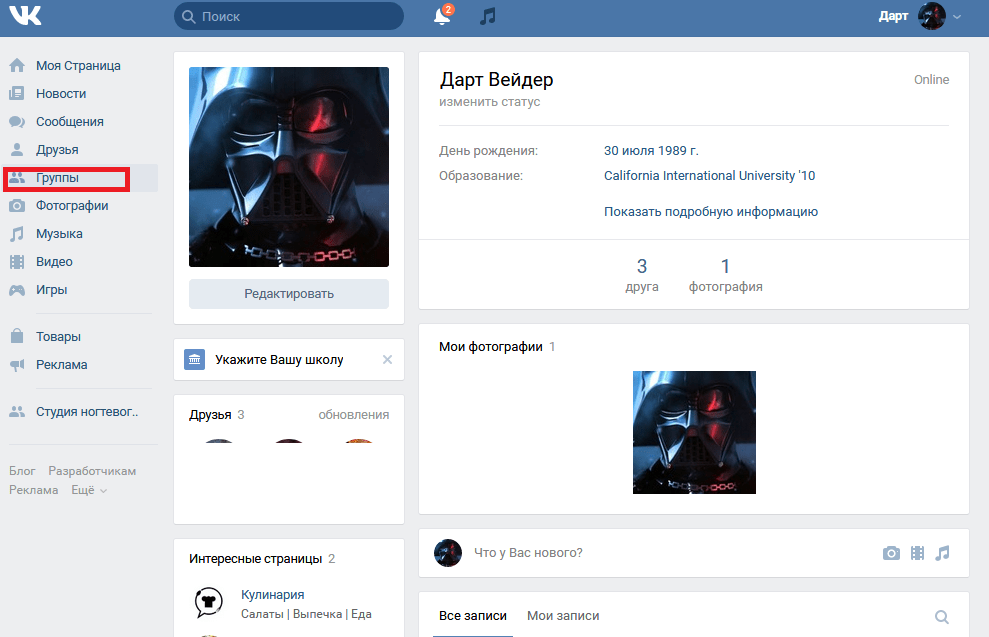
Task: Open the music note icon in header
Action: [x=488, y=17]
